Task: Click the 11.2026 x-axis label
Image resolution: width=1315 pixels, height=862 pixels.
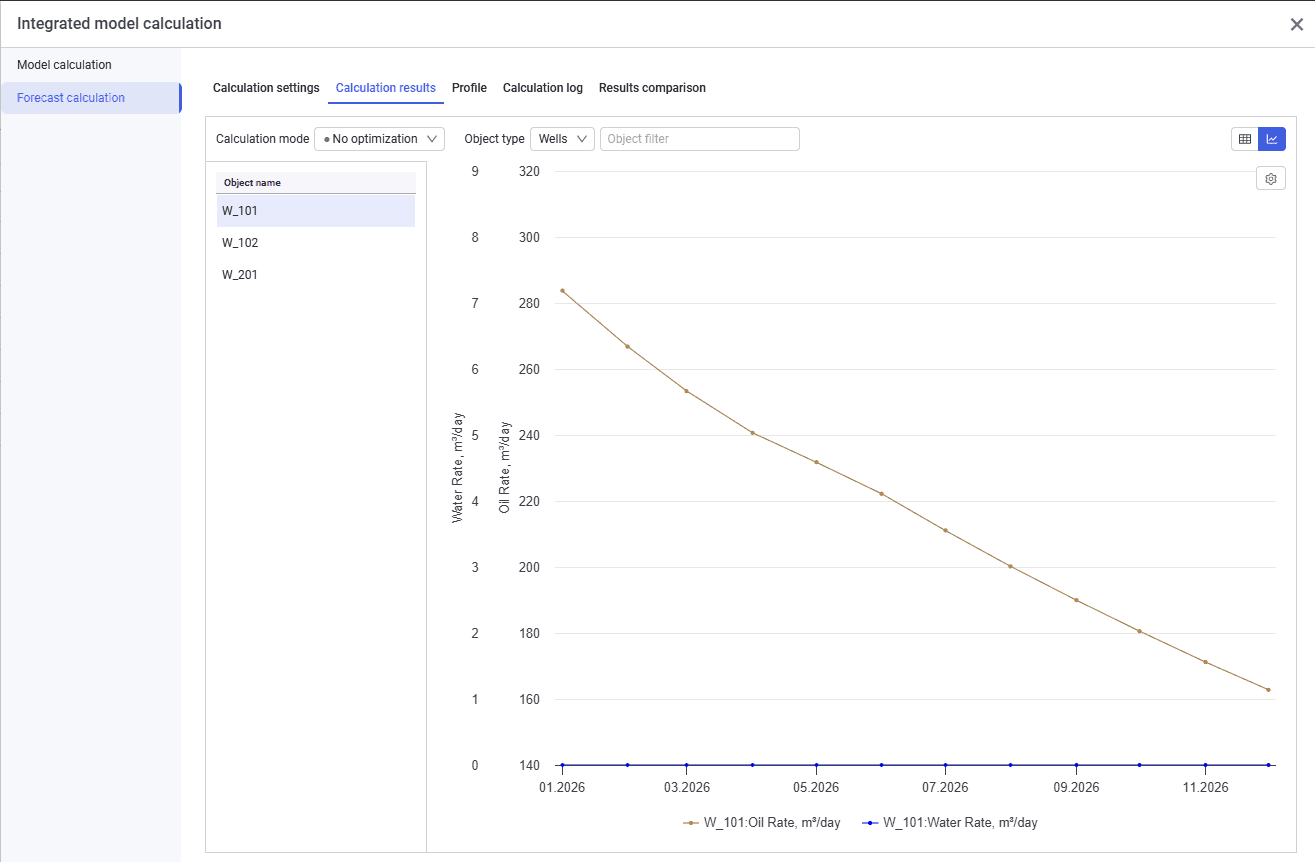Action: click(x=1205, y=788)
